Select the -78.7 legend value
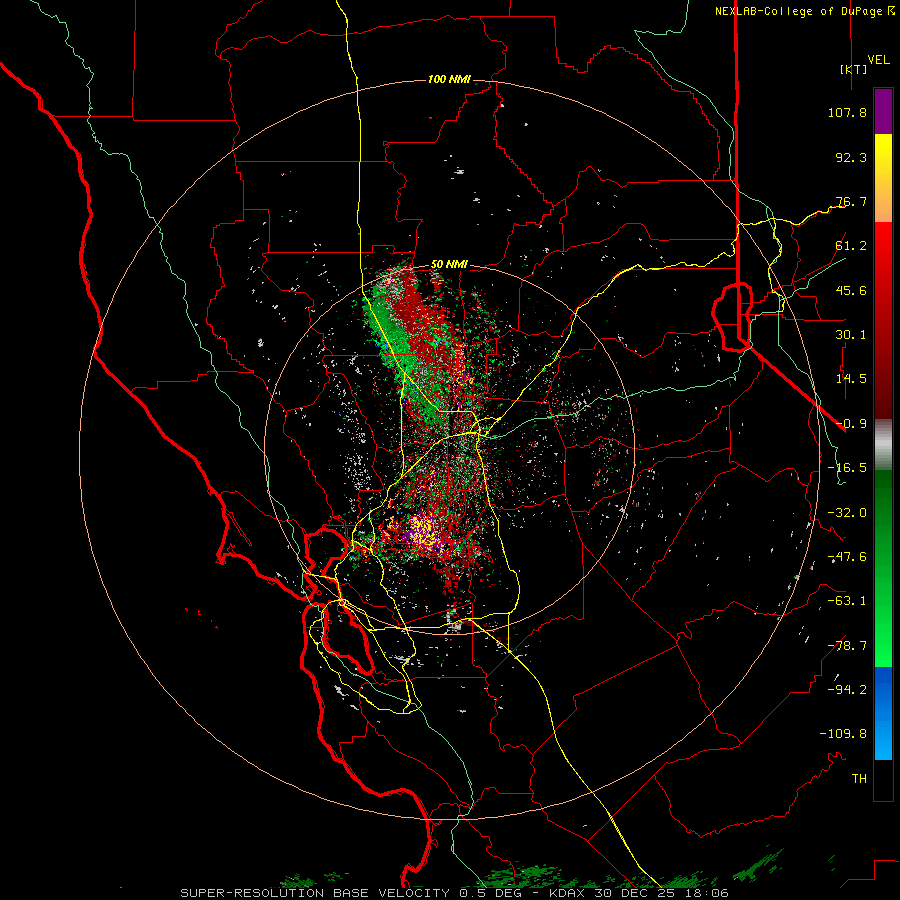 [847, 646]
